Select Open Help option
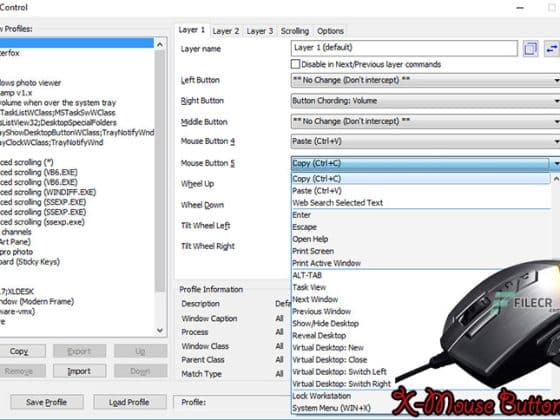The width and height of the screenshot is (560, 420). [421, 239]
